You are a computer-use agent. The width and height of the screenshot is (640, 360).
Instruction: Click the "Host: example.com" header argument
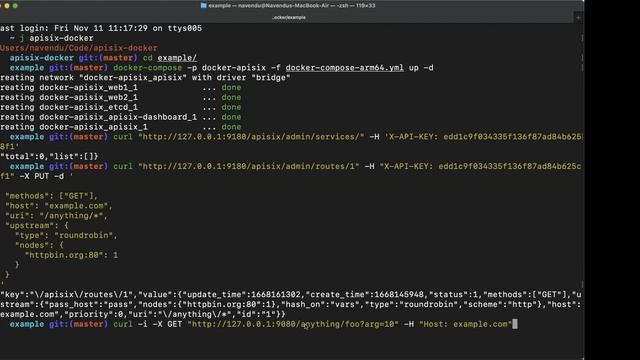click(x=465, y=324)
